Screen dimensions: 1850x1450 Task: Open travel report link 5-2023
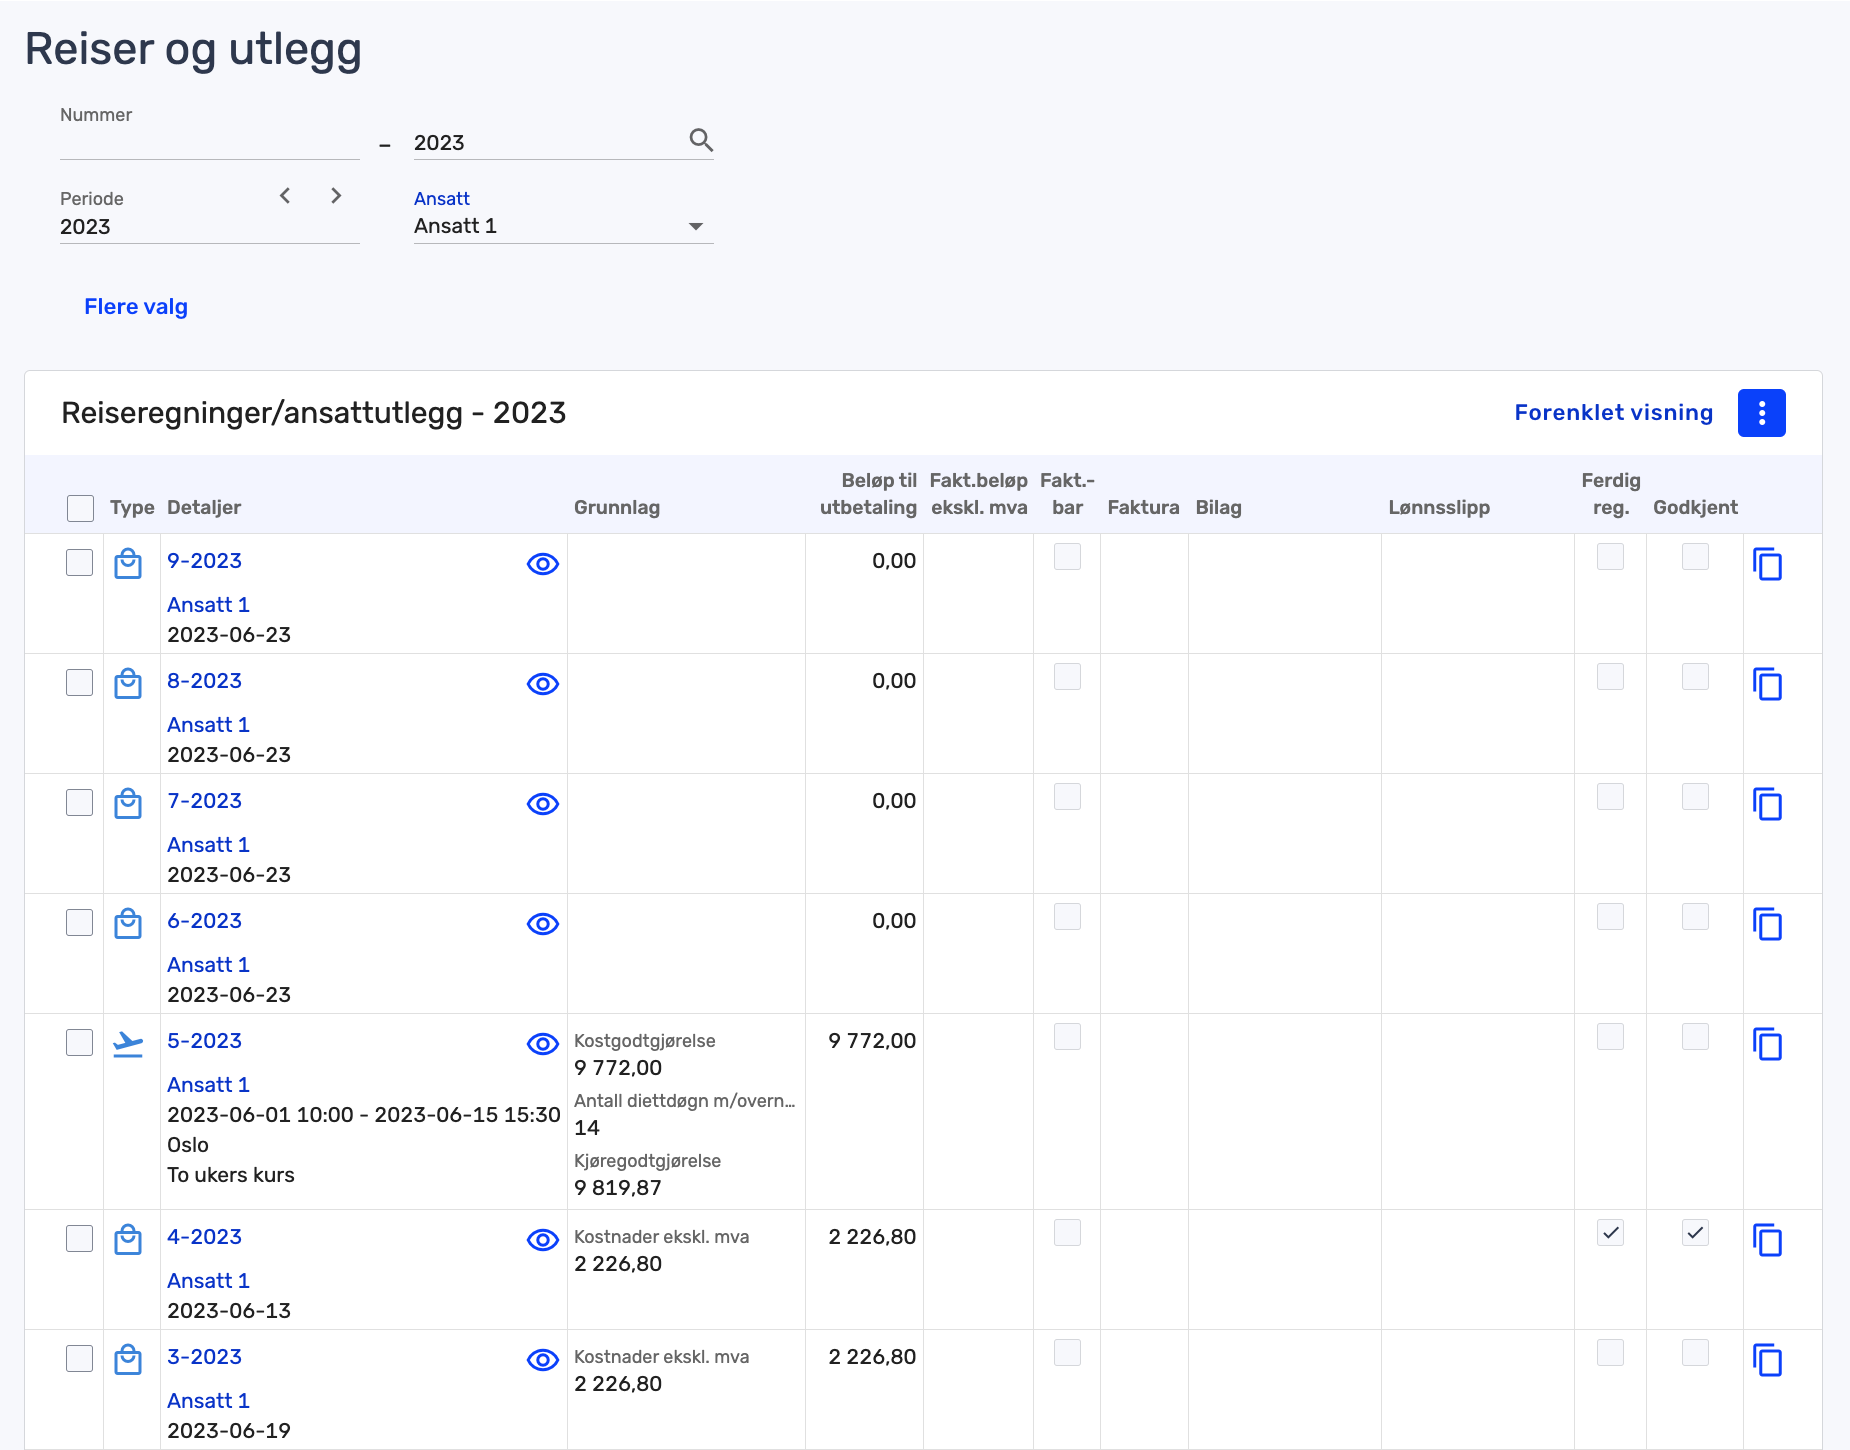[x=204, y=1041]
